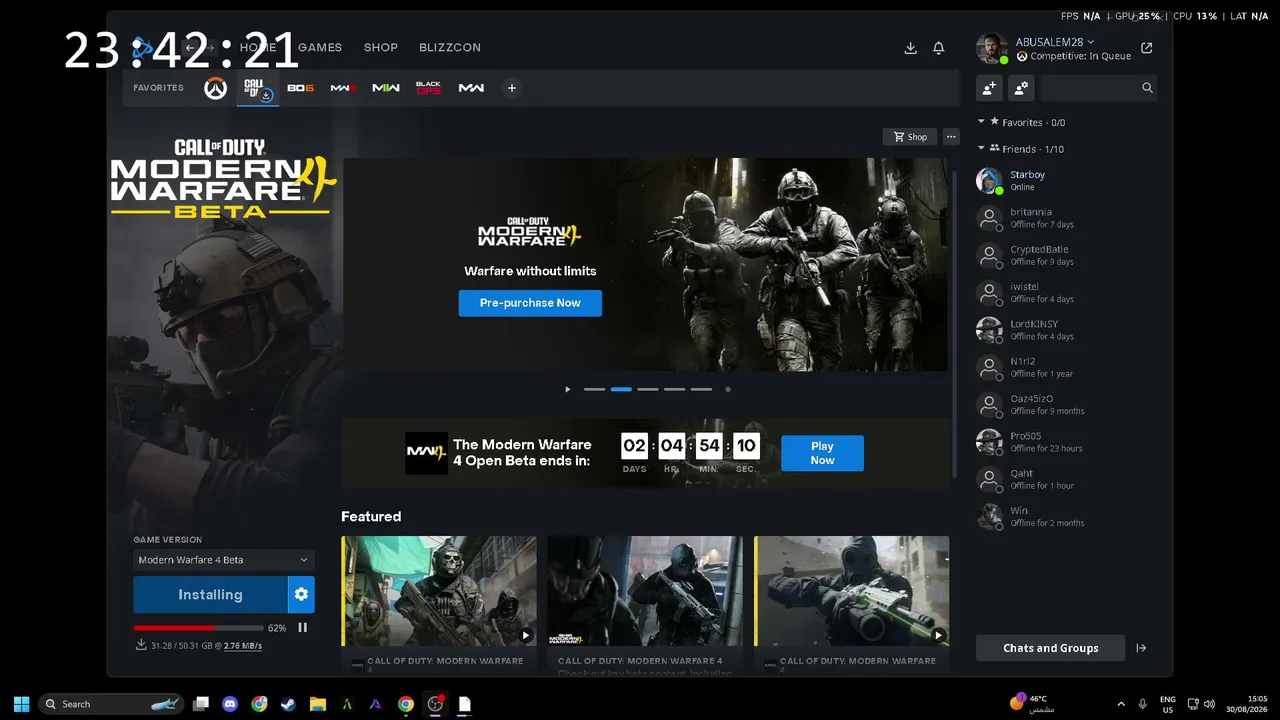Click LordKINSY's profile avatar

pyautogui.click(x=989, y=330)
